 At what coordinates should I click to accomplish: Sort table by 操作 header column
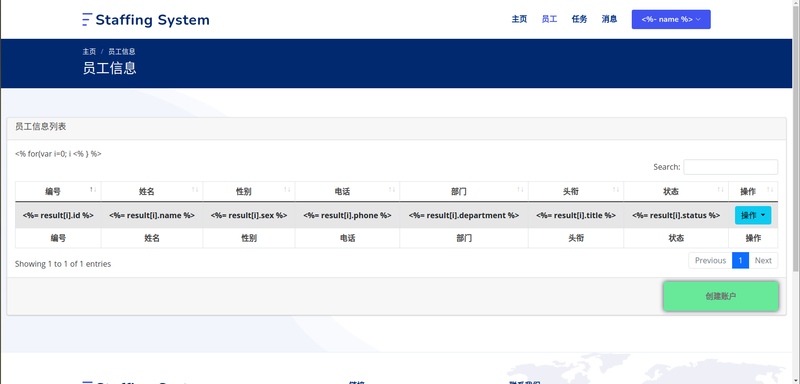[753, 192]
